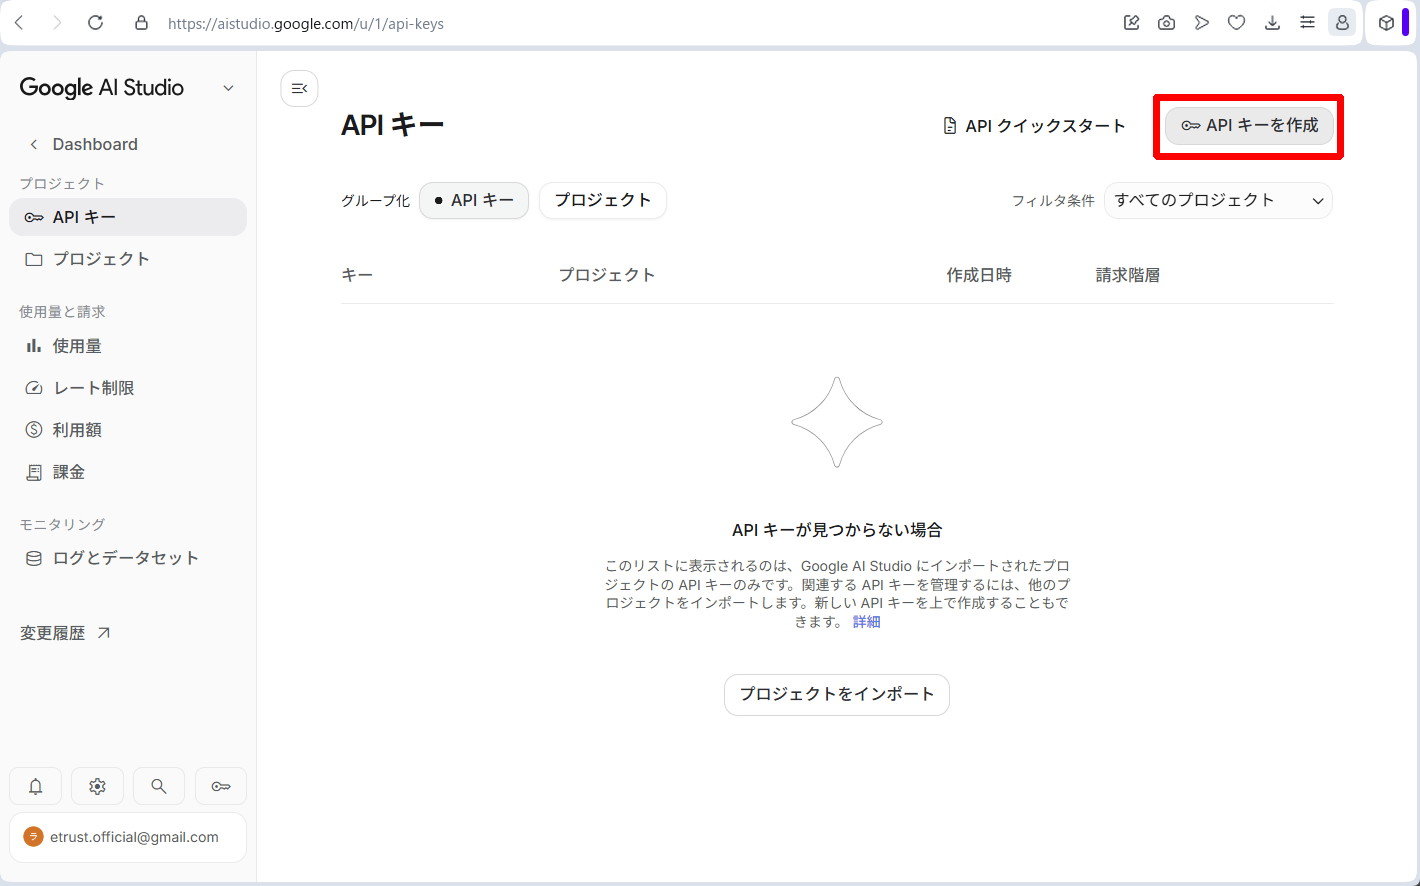The height and width of the screenshot is (886, 1420).
Task: Return to Dashboard in the sidebar
Action: 128,144
